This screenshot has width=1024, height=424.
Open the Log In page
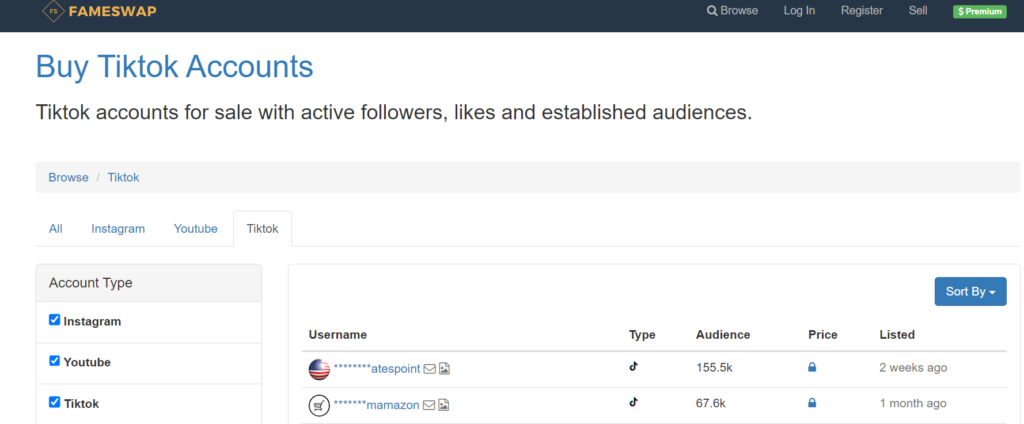pyautogui.click(x=799, y=11)
